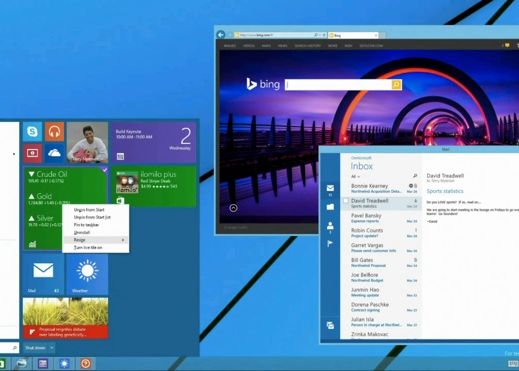Open People icon in Mail sidebar
The width and height of the screenshot is (519, 371).
click(330, 226)
